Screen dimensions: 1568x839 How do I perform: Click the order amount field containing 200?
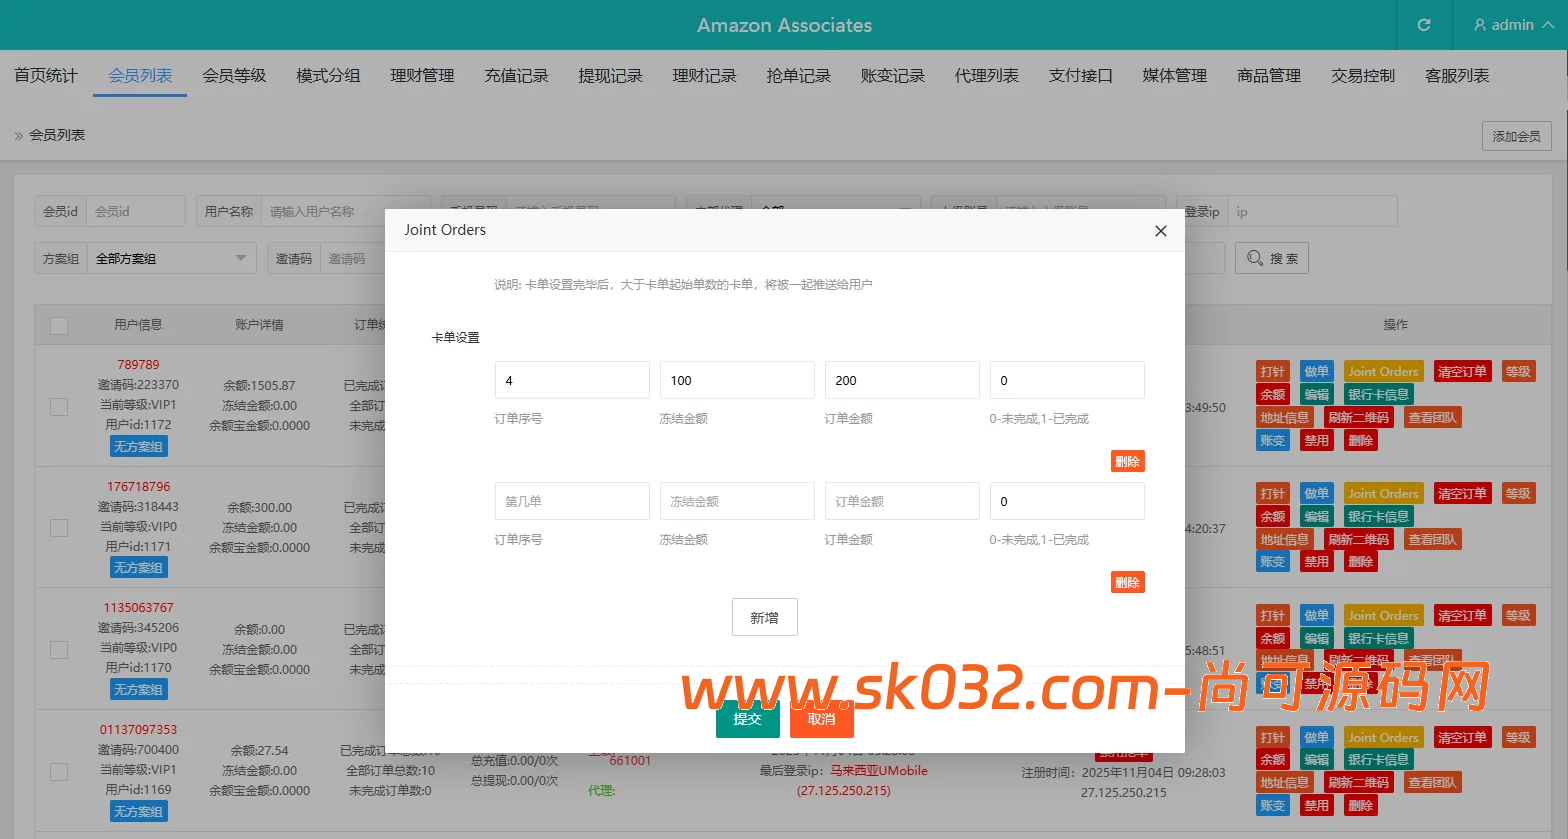902,380
